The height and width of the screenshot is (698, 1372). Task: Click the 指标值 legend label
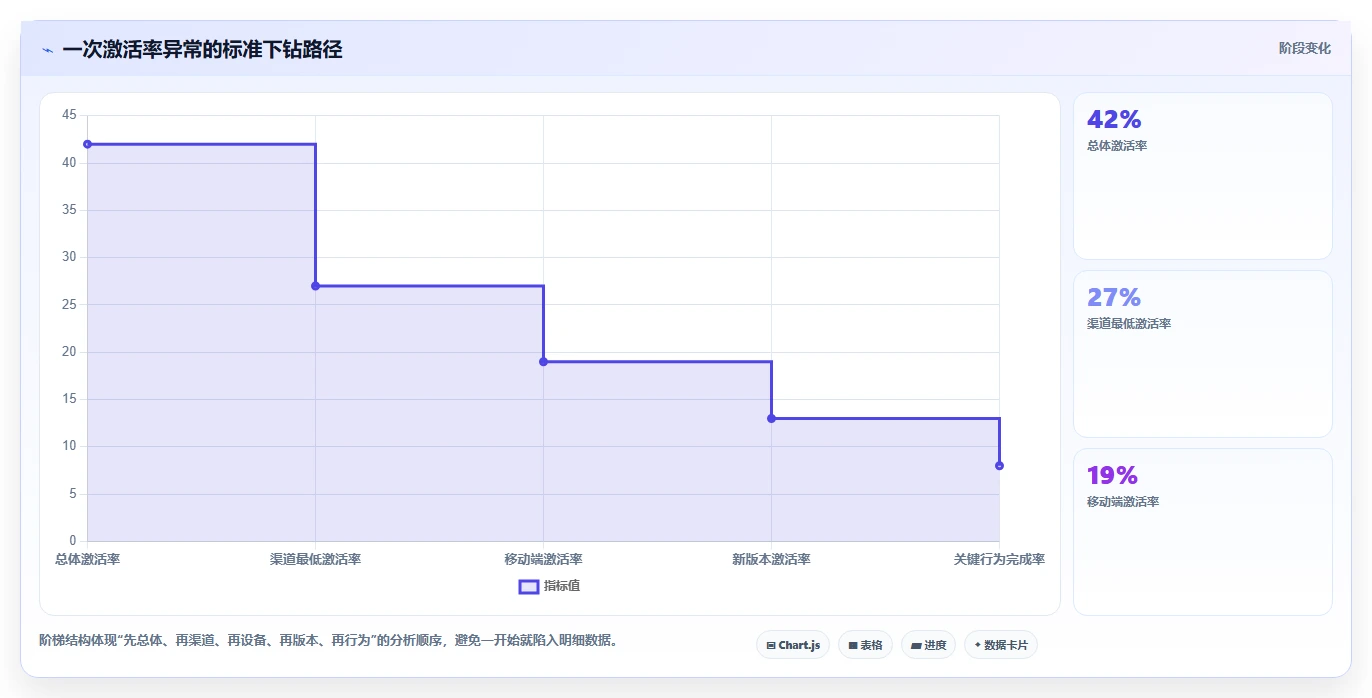(x=562, y=586)
